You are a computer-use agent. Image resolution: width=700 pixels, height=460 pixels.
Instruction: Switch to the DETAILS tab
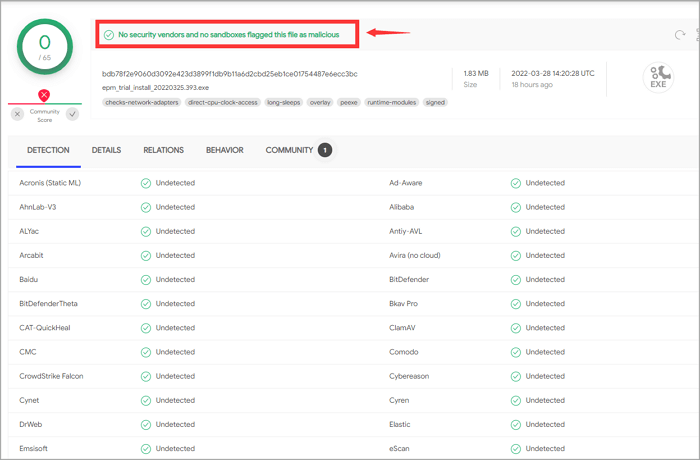(x=106, y=150)
